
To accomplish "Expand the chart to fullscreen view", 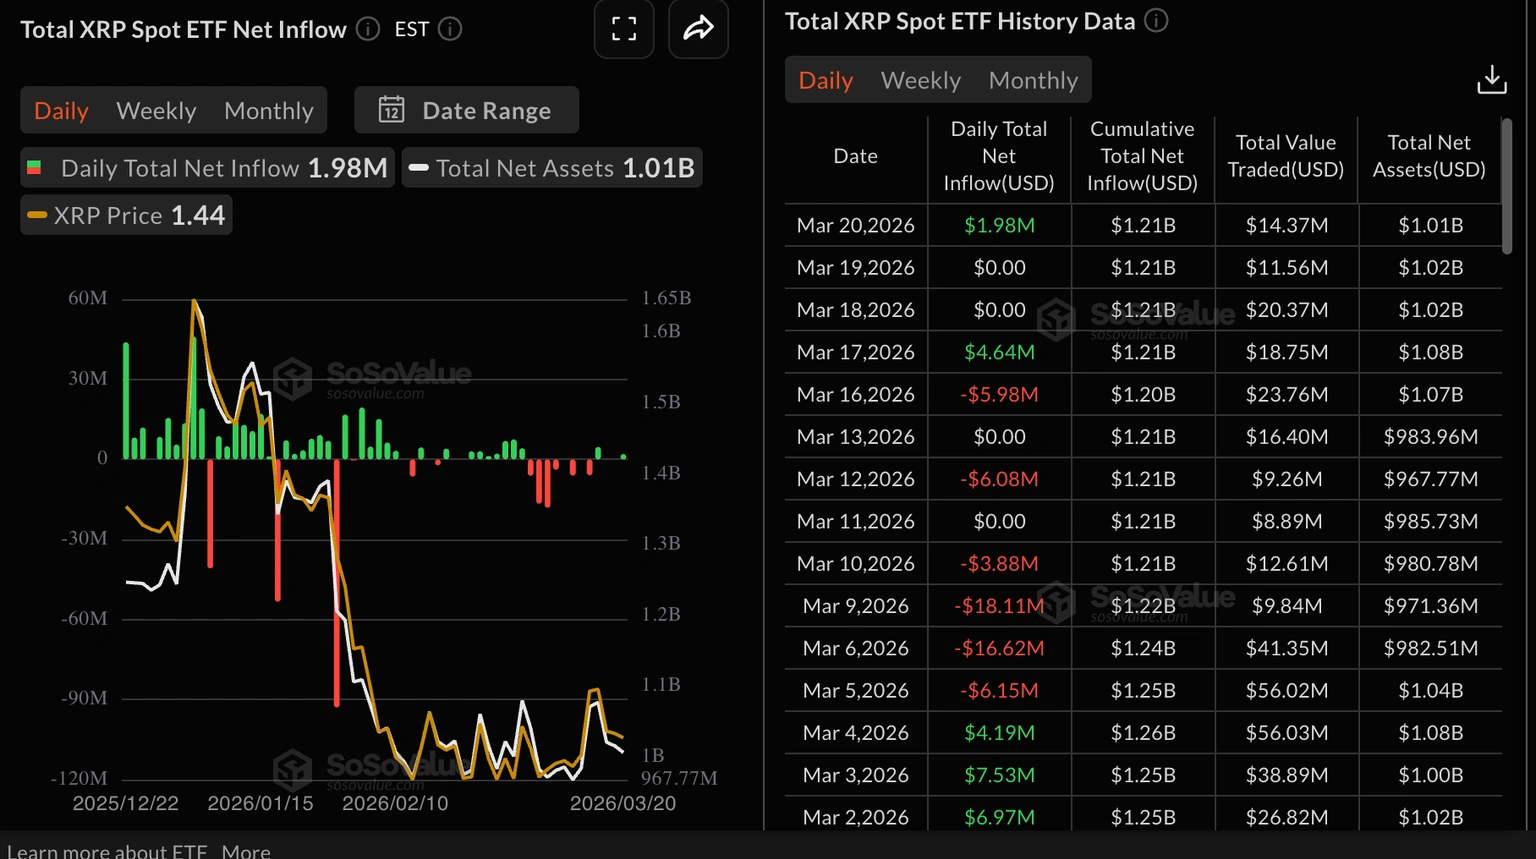I will [623, 29].
